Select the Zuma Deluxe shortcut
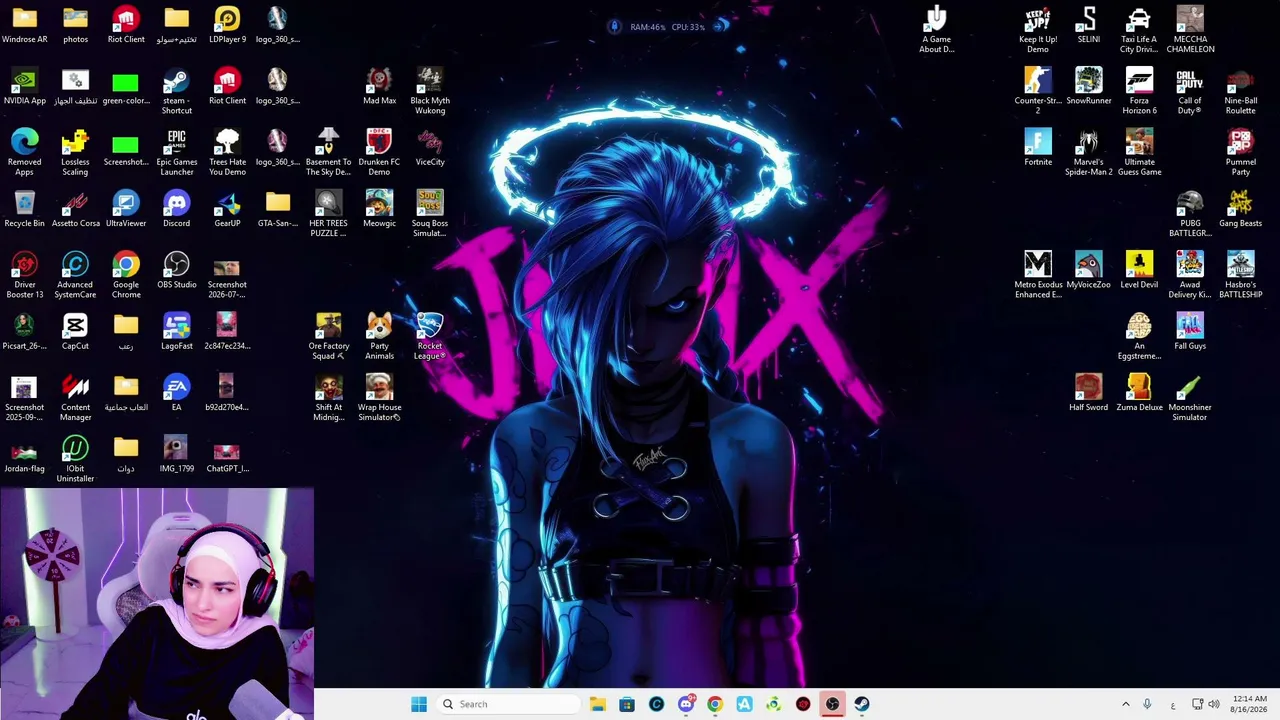The width and height of the screenshot is (1280, 720). 1139,393
